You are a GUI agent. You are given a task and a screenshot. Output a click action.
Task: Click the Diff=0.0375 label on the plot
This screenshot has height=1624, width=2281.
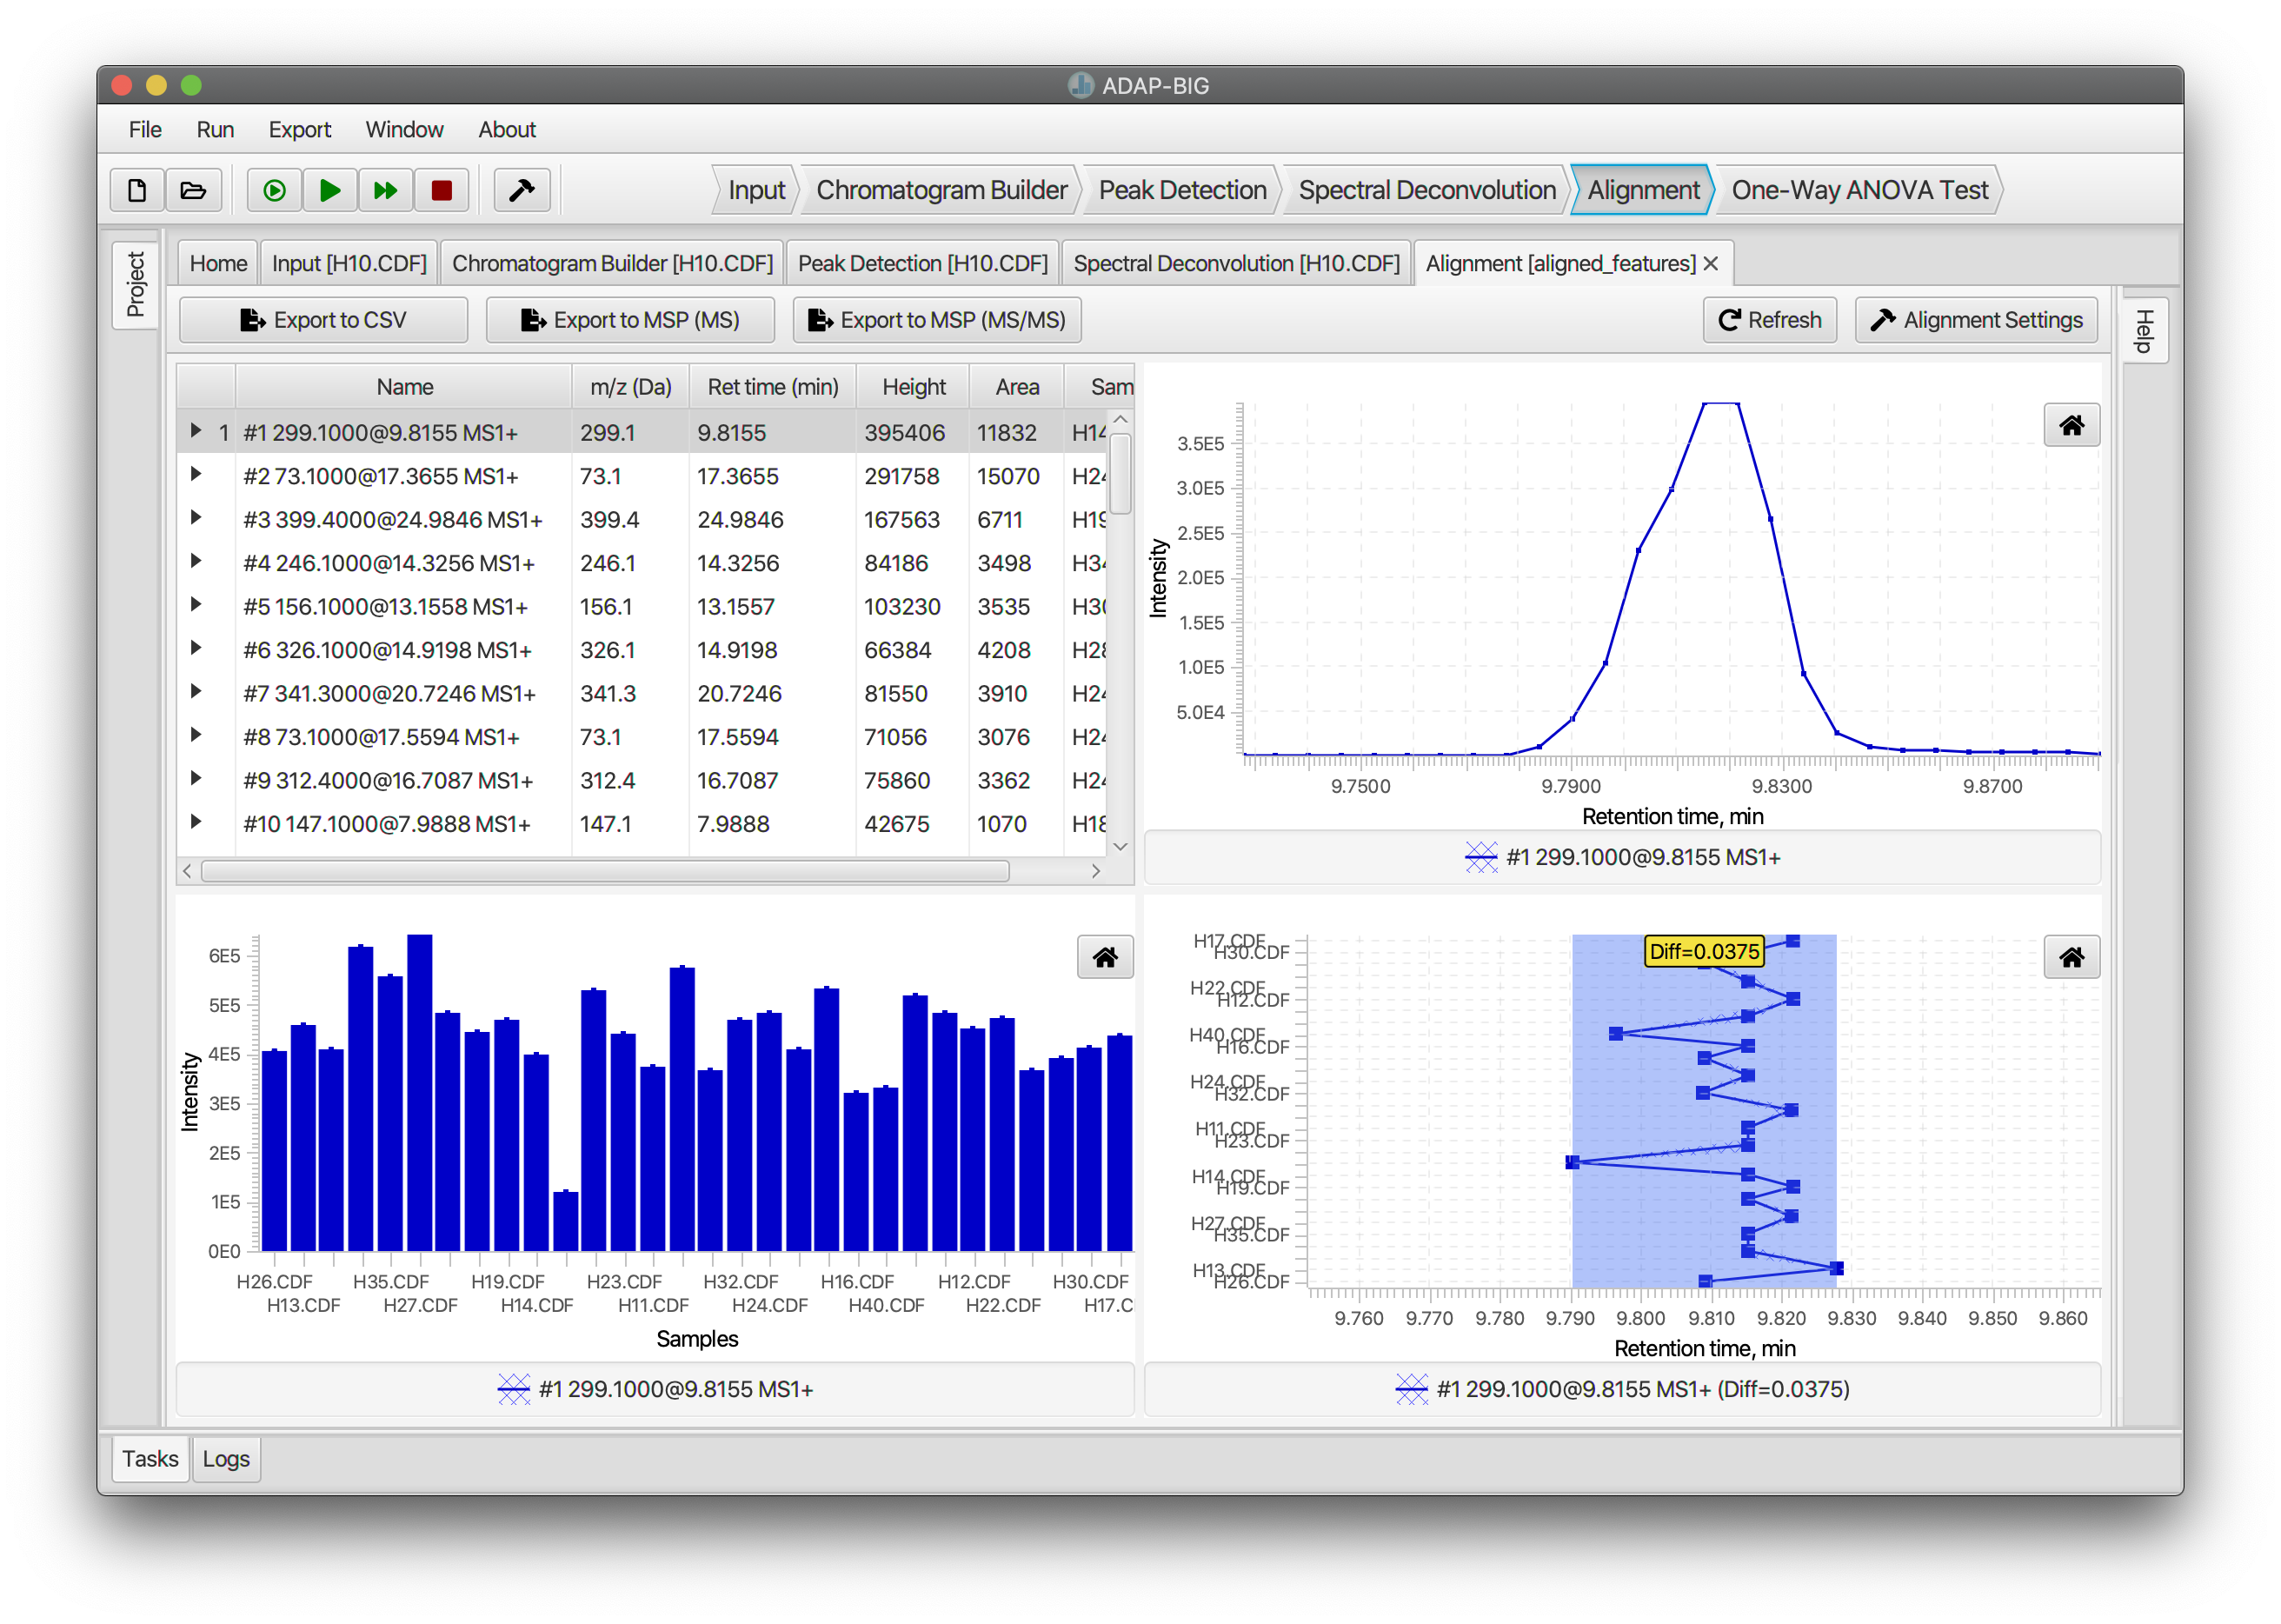coord(1703,951)
